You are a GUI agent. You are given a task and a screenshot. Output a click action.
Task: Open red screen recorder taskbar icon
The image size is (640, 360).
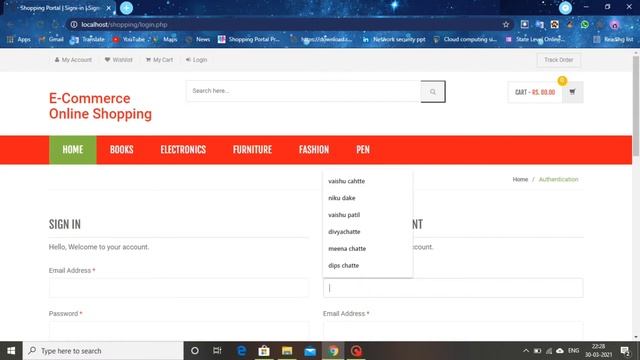(356, 351)
